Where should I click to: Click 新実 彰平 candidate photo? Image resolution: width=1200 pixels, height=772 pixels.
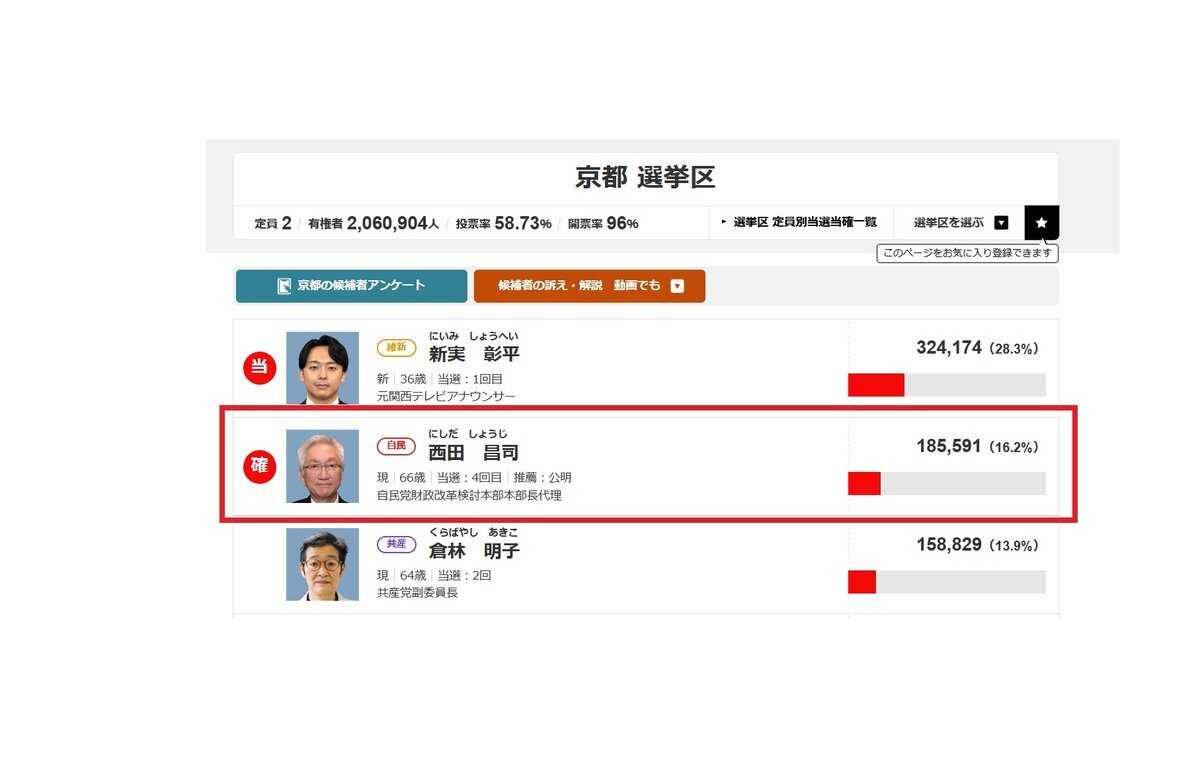(322, 368)
